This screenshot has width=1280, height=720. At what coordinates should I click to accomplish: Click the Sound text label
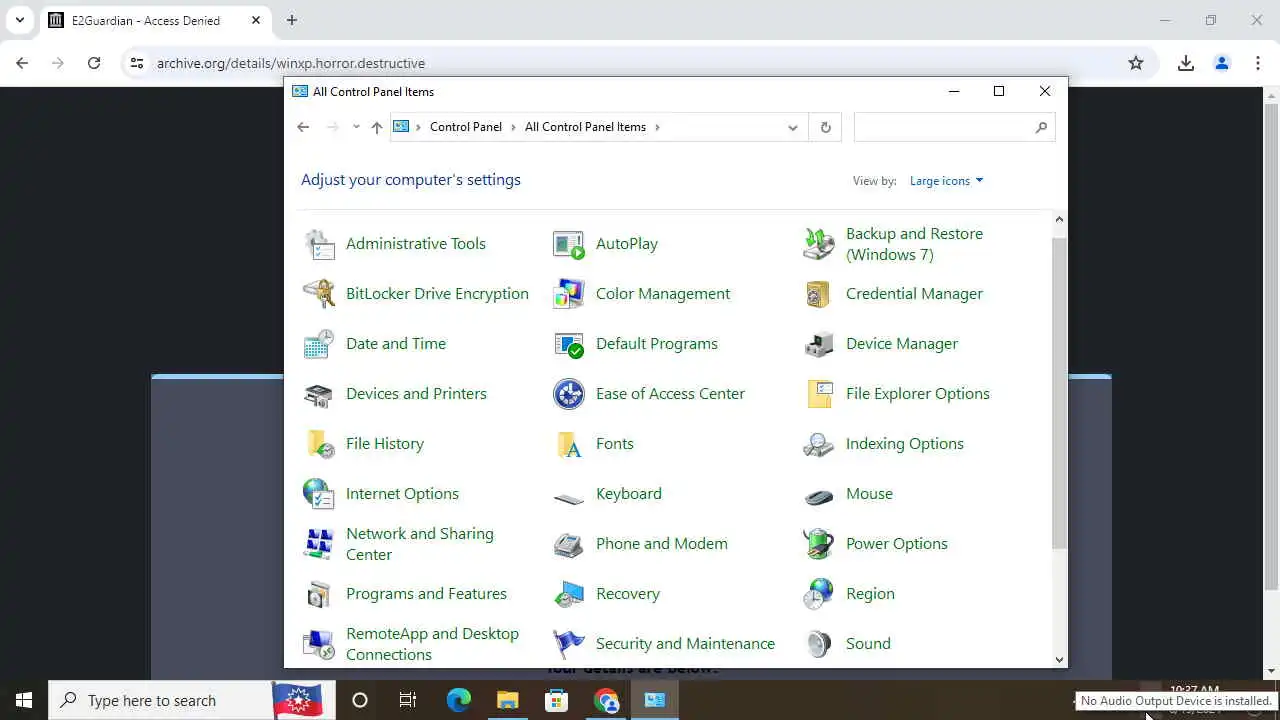coord(868,644)
